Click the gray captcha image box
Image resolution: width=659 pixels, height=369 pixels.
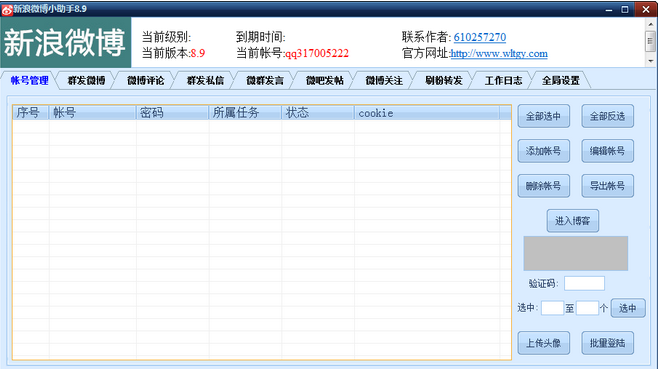click(x=575, y=253)
